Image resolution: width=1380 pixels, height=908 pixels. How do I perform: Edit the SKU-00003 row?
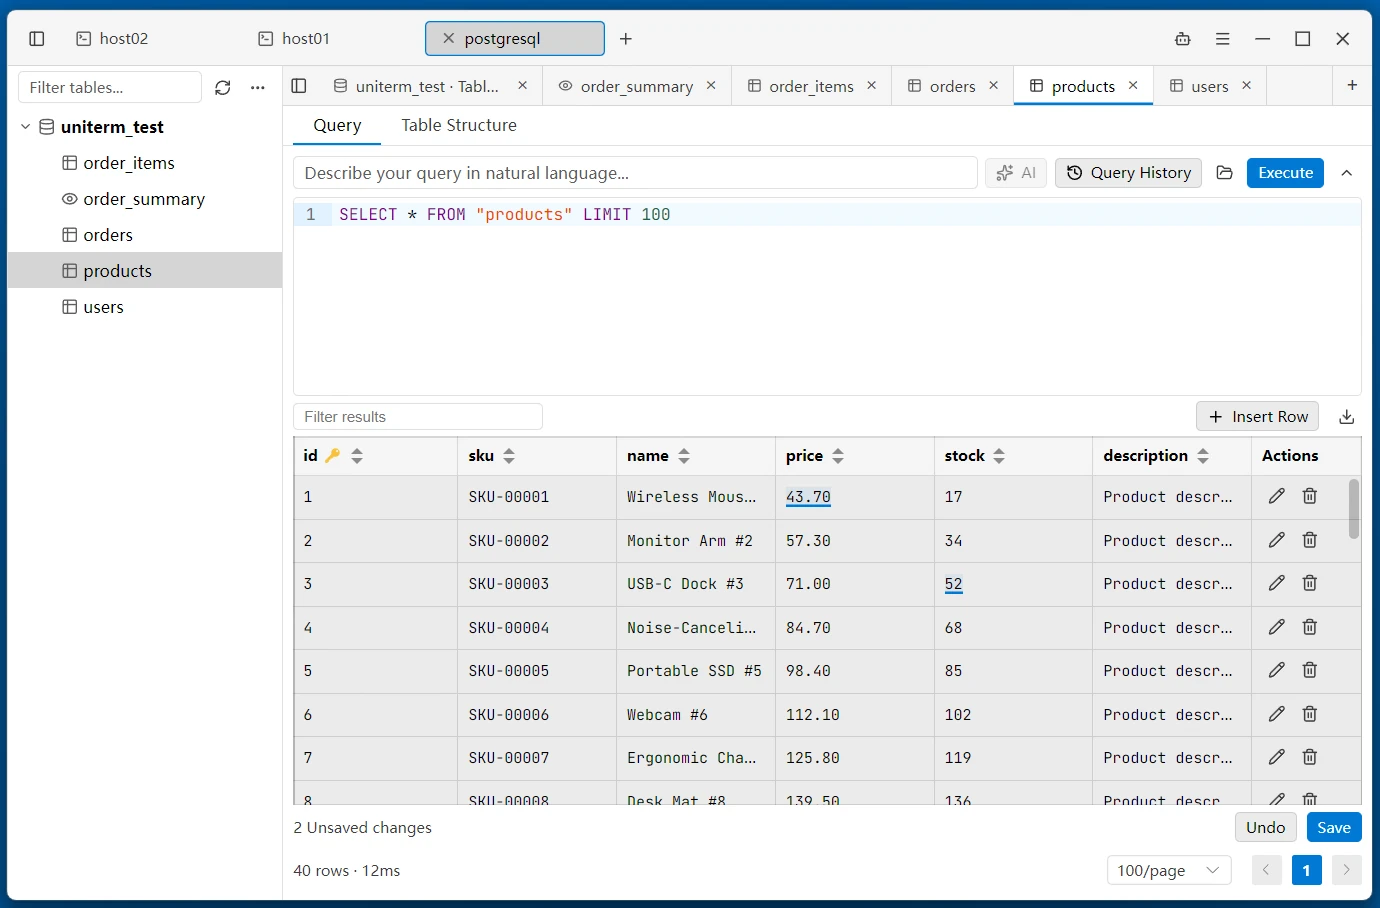(x=1277, y=583)
